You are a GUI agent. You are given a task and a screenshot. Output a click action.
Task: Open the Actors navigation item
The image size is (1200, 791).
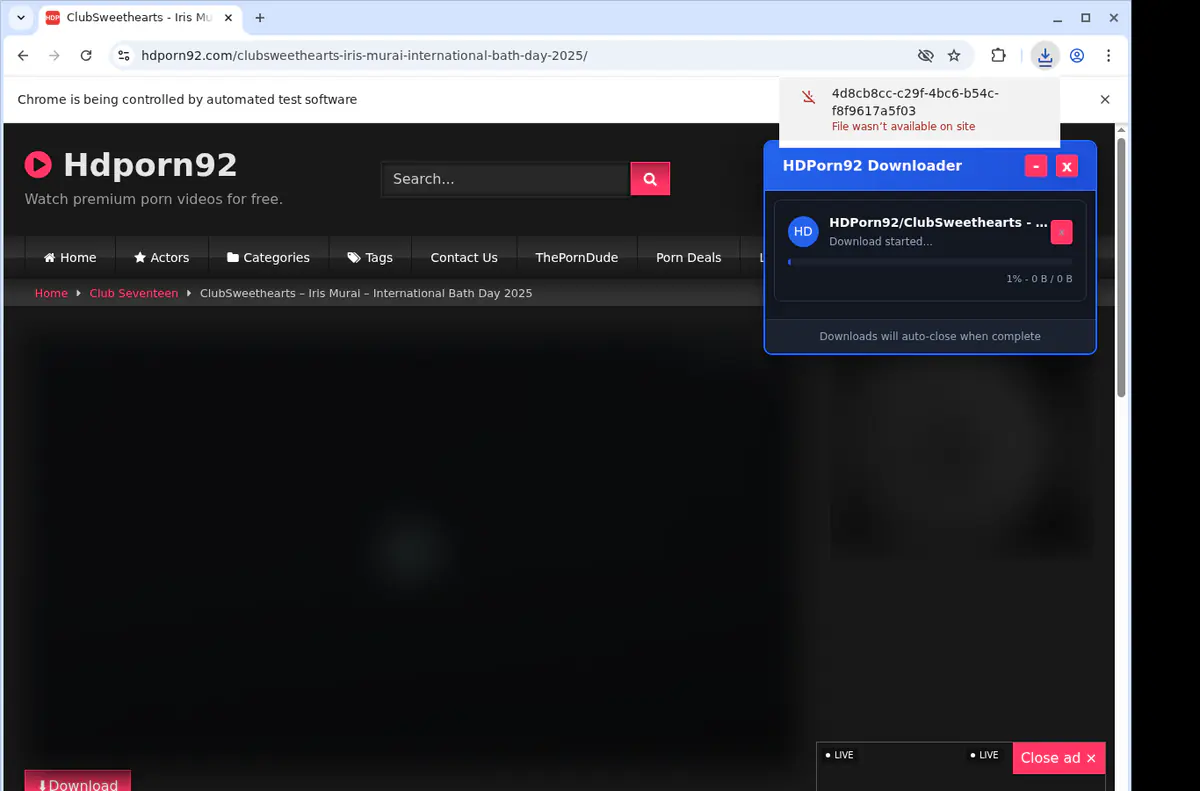(x=162, y=257)
